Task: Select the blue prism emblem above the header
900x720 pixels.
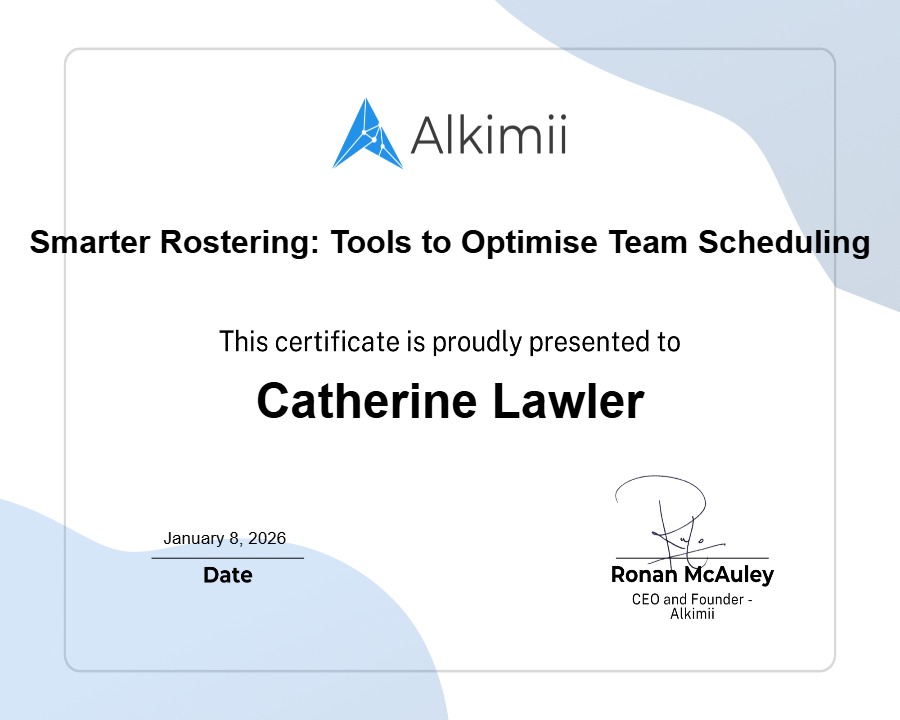Action: (365, 133)
